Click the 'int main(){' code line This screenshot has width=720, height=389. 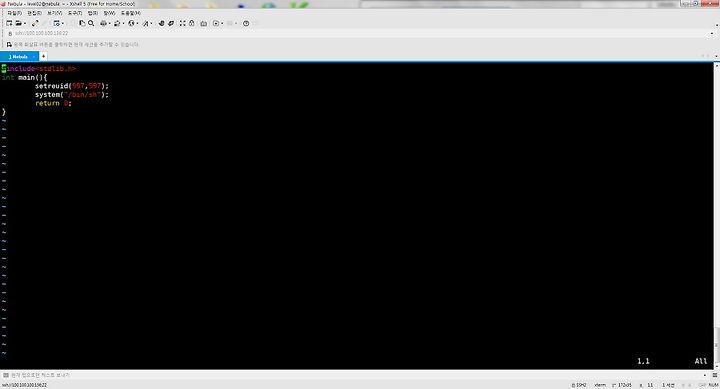pos(24,77)
